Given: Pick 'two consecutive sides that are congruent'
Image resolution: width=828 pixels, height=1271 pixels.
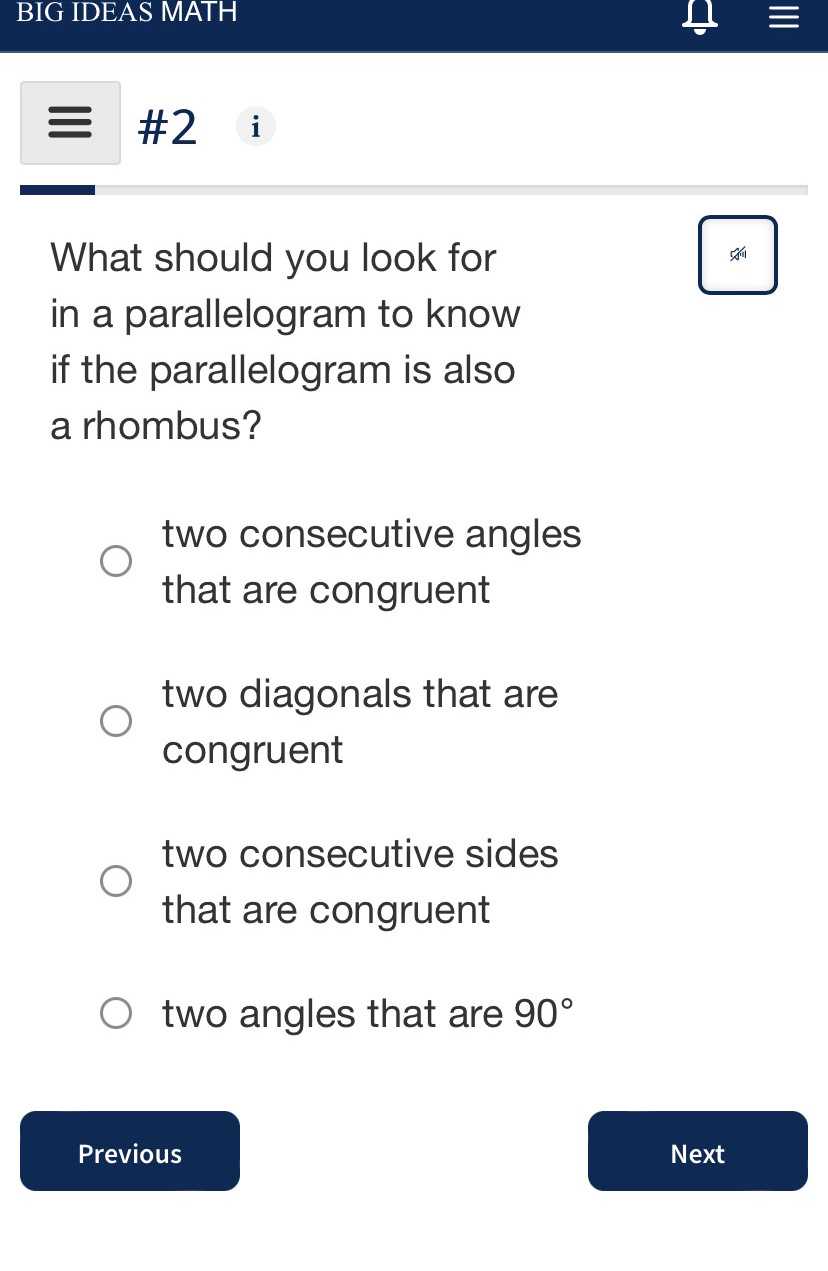Looking at the screenshot, I should [x=116, y=881].
